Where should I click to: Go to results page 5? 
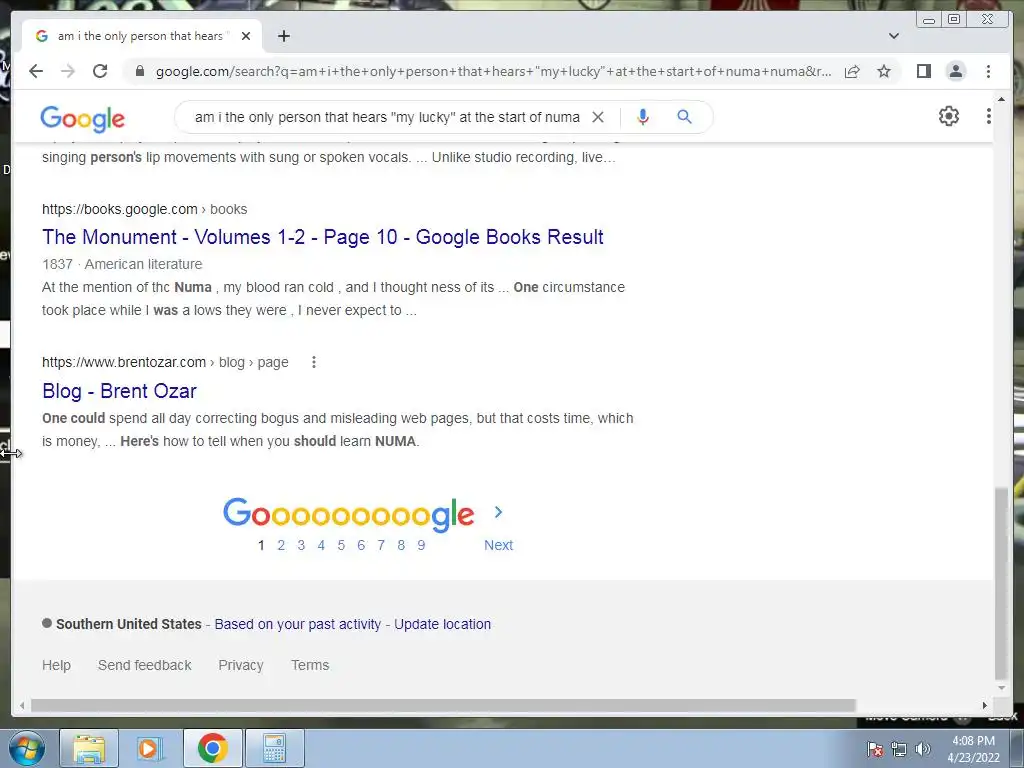pos(341,545)
